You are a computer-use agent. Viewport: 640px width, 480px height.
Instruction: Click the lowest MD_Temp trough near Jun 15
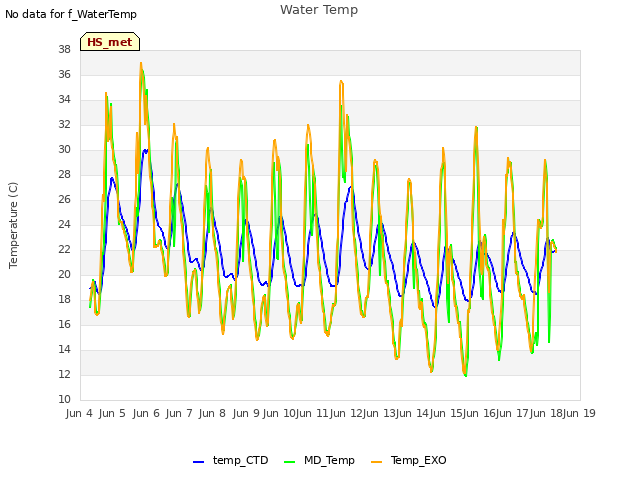[466, 376]
